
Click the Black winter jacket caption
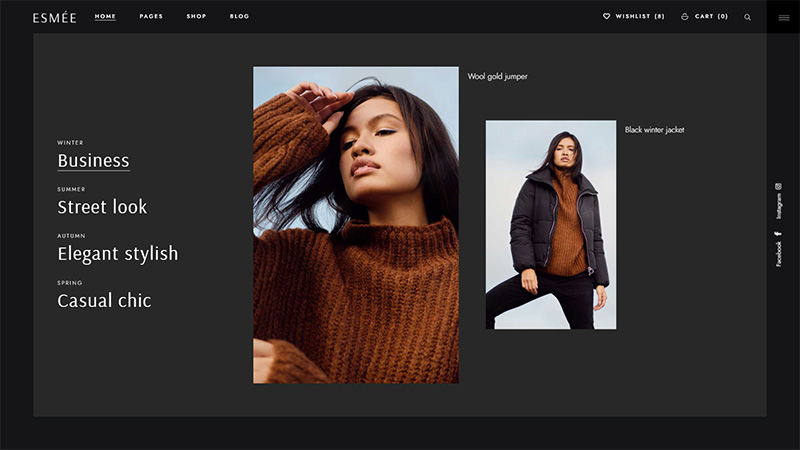[x=654, y=130]
